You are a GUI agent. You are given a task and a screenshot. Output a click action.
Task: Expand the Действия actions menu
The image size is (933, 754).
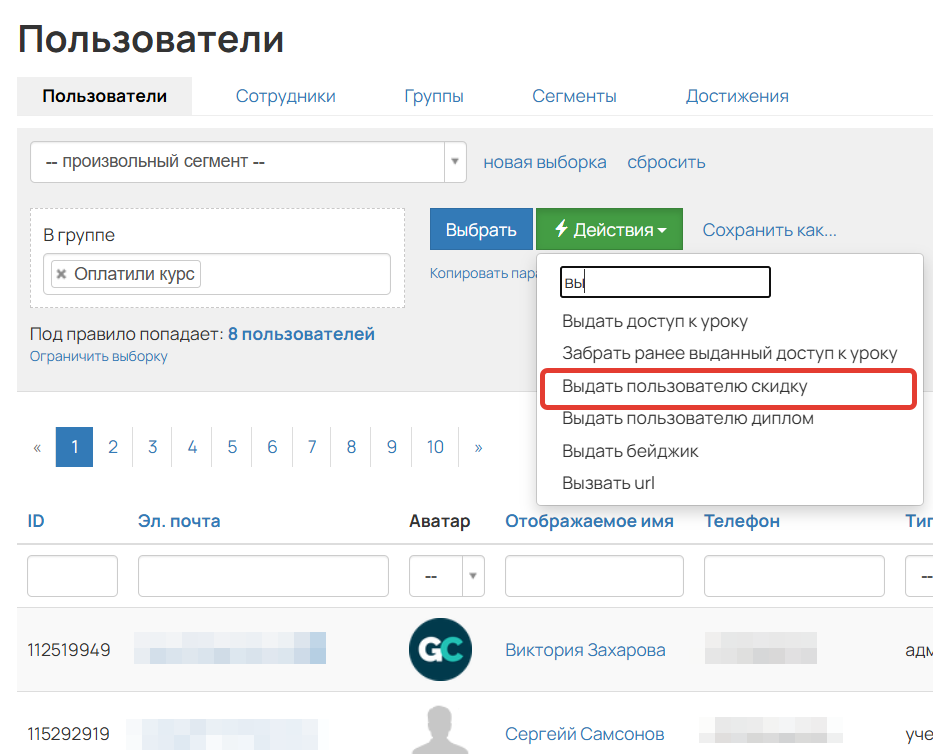[x=609, y=229]
